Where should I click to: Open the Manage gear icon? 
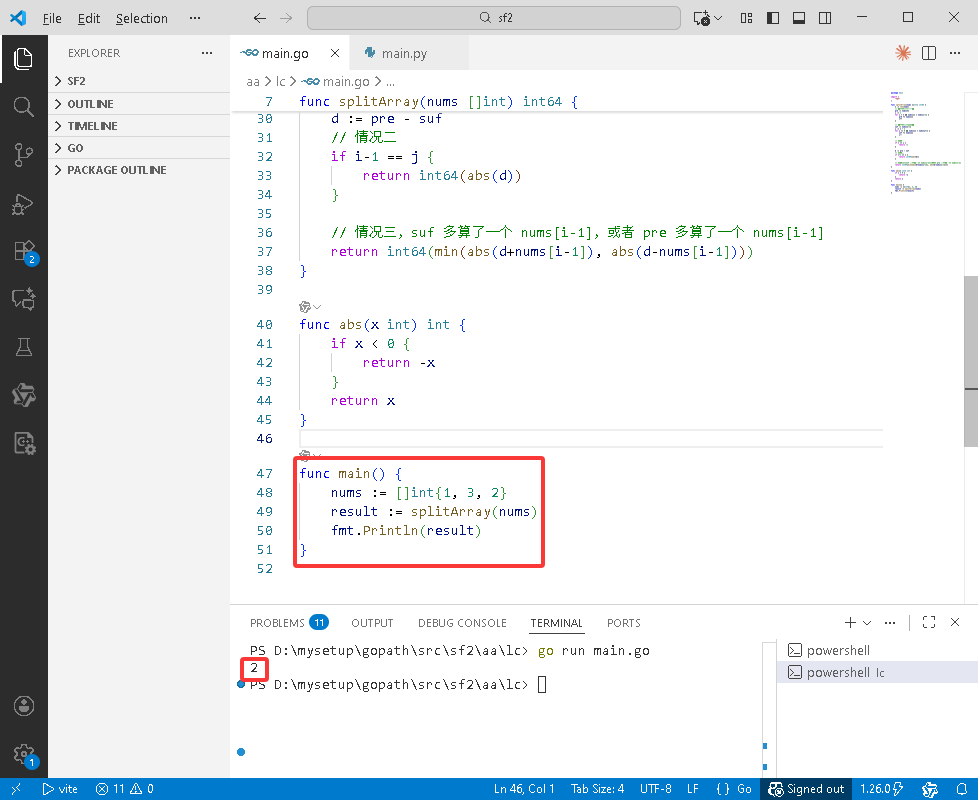[25, 754]
